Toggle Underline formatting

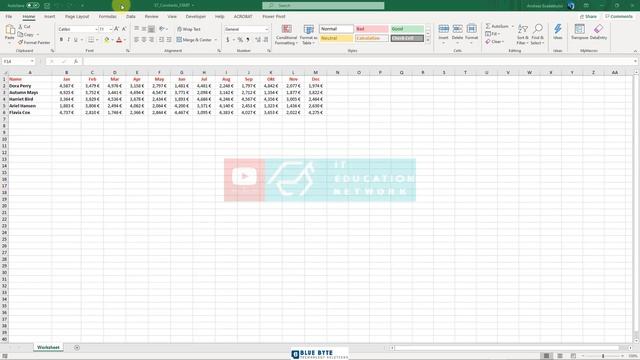[x=76, y=40]
